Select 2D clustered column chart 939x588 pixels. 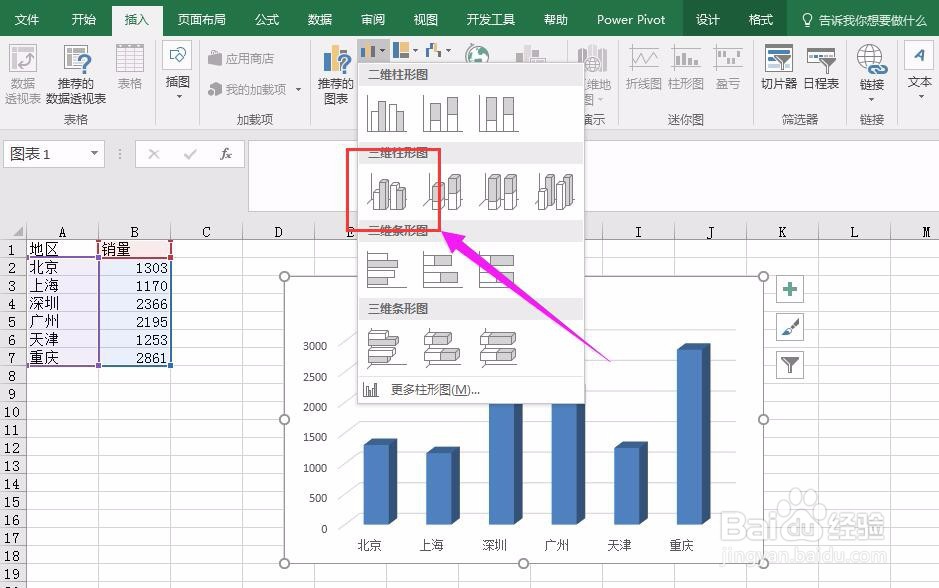click(x=386, y=114)
